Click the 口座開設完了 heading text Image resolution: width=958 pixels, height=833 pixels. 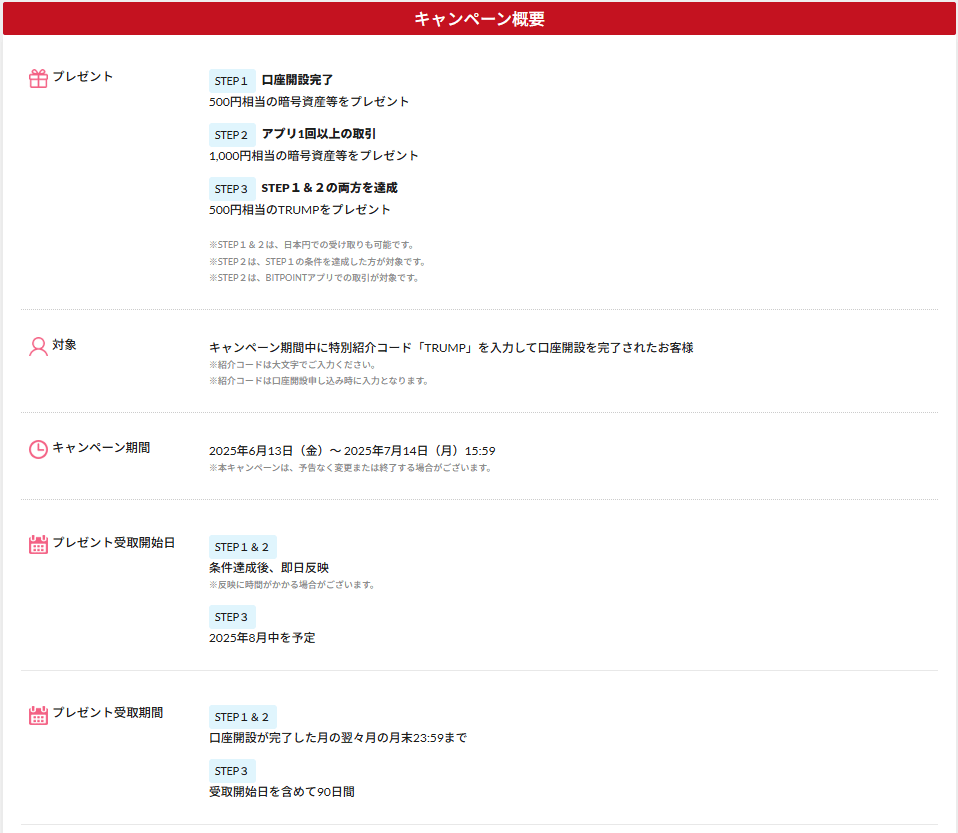tap(297, 80)
